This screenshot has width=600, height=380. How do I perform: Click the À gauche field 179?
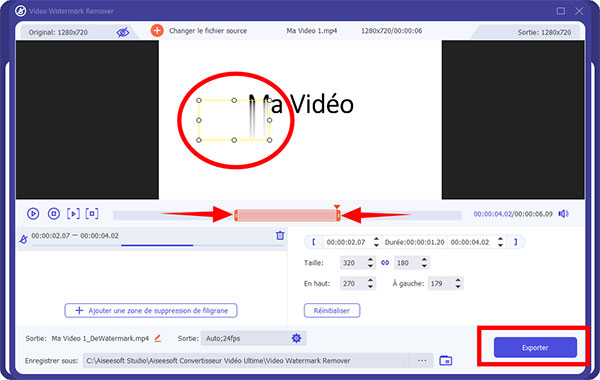pos(440,284)
